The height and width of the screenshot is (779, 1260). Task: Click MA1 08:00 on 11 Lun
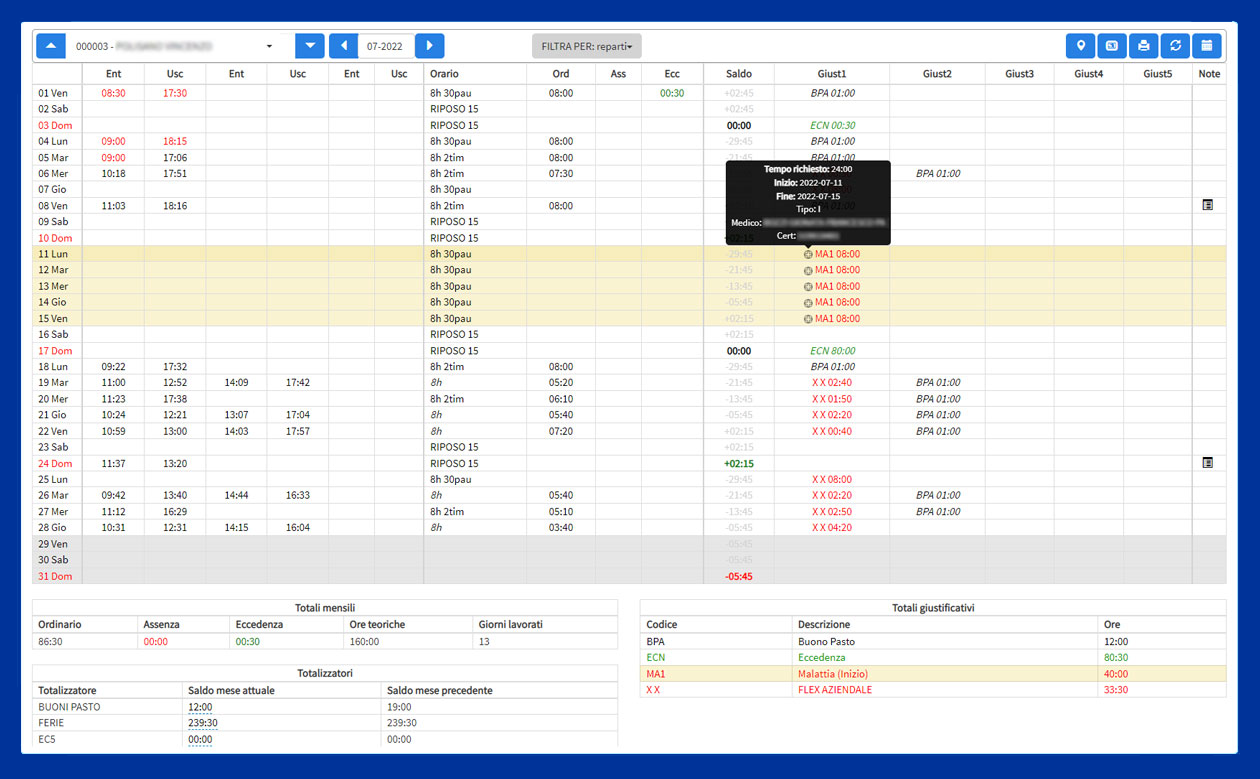point(837,254)
